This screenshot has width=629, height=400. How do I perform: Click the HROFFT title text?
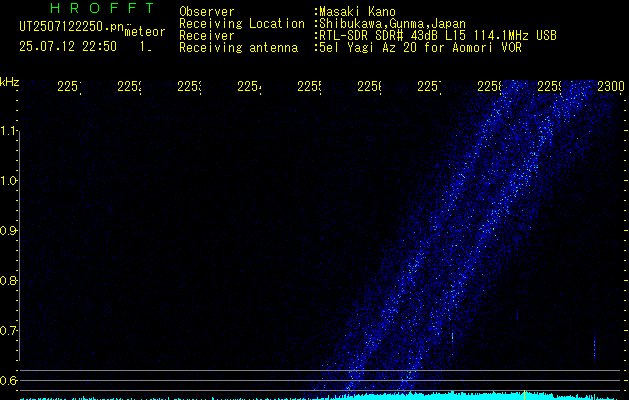102,8
